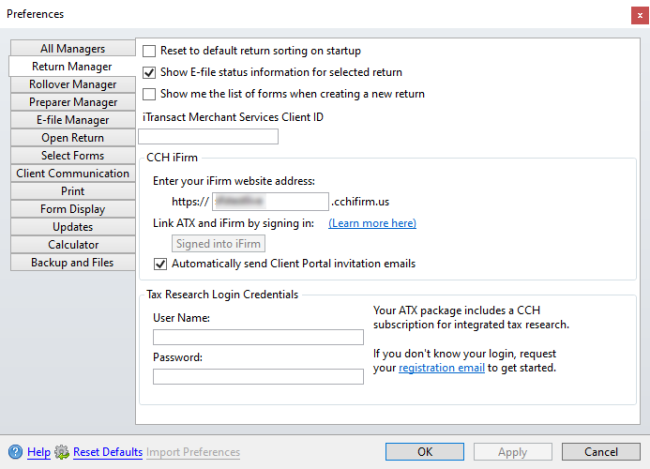The width and height of the screenshot is (650, 469).
Task: Click the Apply button
Action: click(513, 452)
